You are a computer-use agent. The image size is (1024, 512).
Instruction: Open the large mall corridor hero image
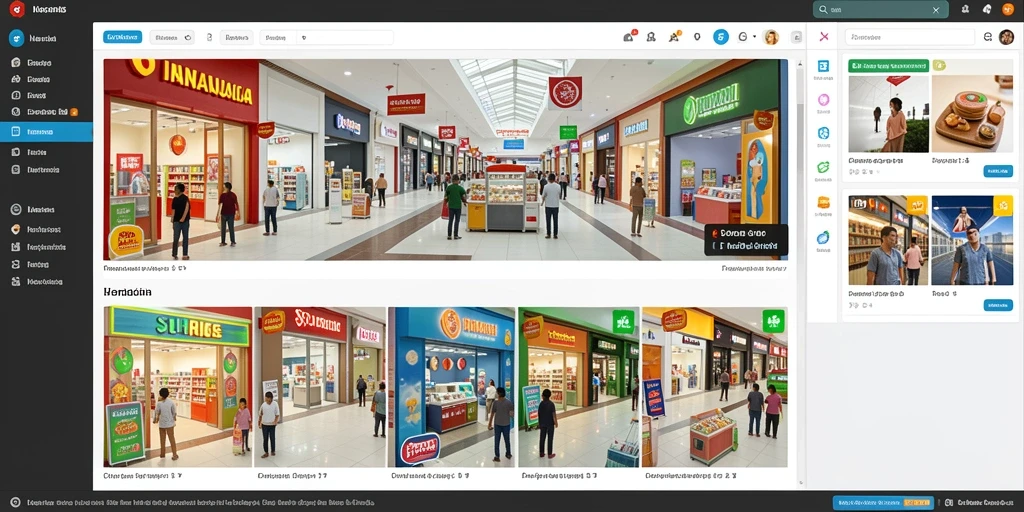tap(445, 159)
